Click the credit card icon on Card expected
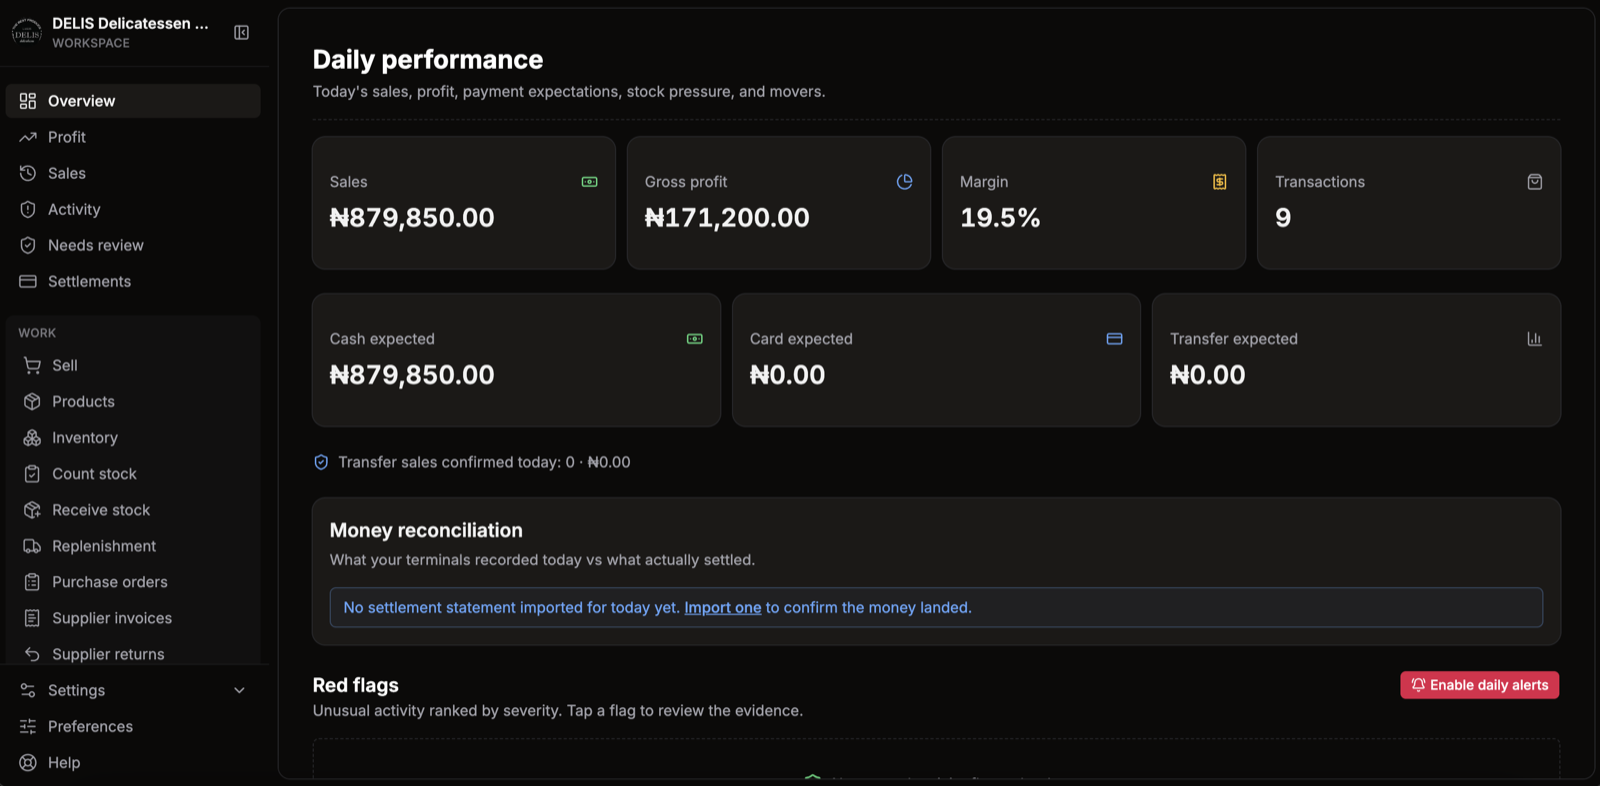Viewport: 1600px width, 786px height. (x=1114, y=339)
